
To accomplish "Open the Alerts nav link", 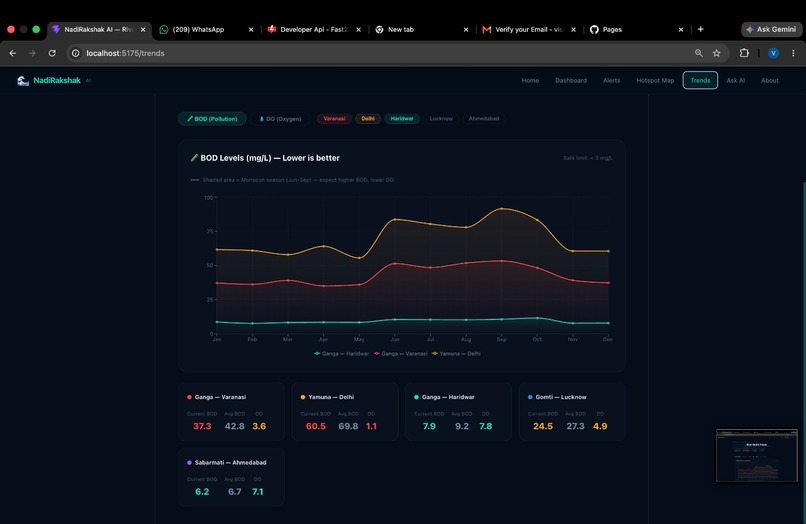I will (x=611, y=81).
